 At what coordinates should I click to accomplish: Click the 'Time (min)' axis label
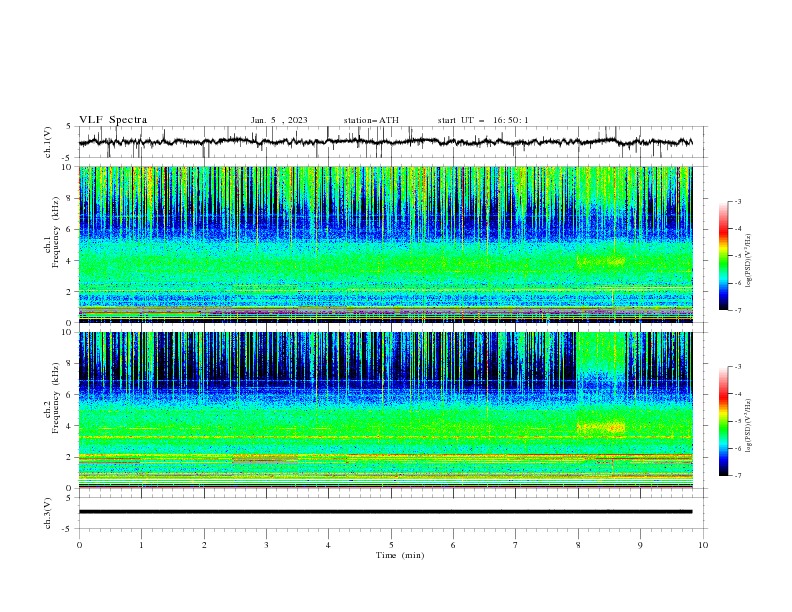point(400,555)
